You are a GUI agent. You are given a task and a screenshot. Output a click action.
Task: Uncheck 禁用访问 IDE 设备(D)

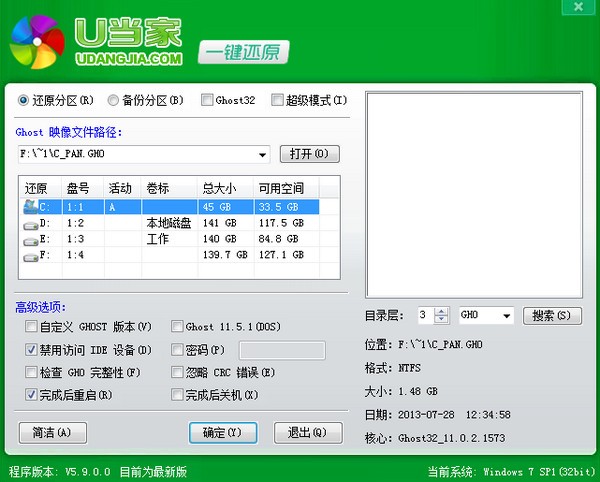(x=31, y=349)
